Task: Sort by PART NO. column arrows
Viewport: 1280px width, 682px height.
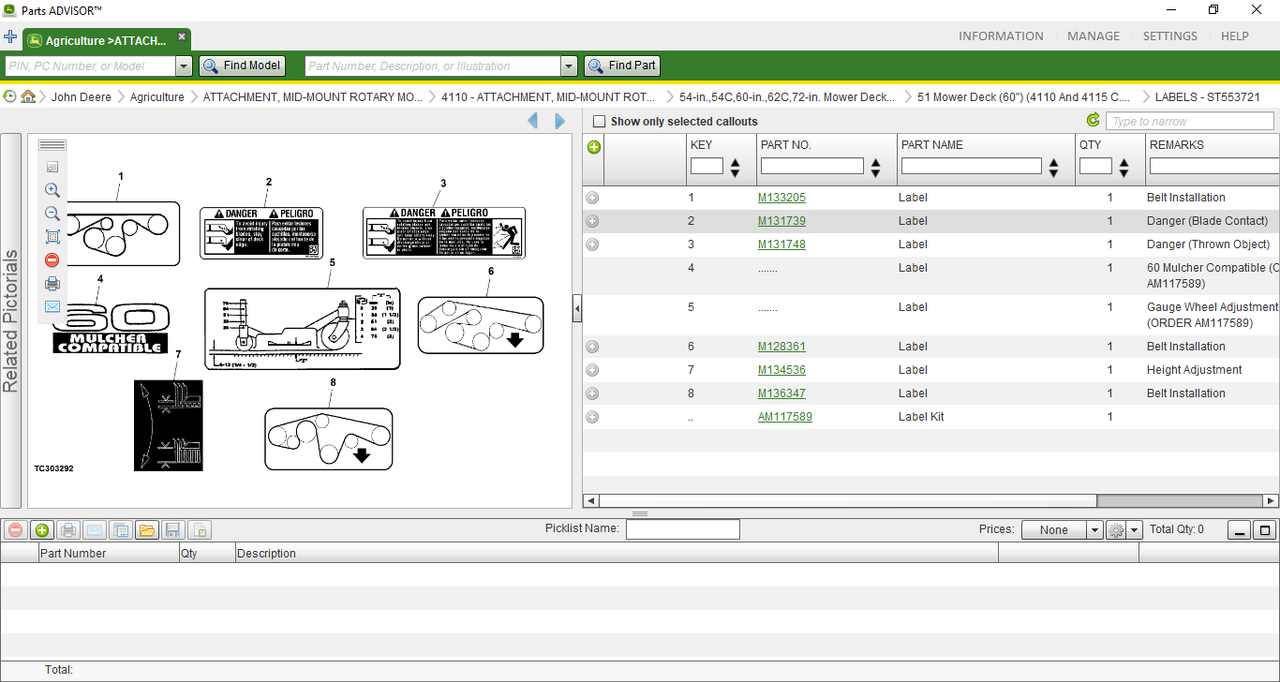Action: [876, 168]
